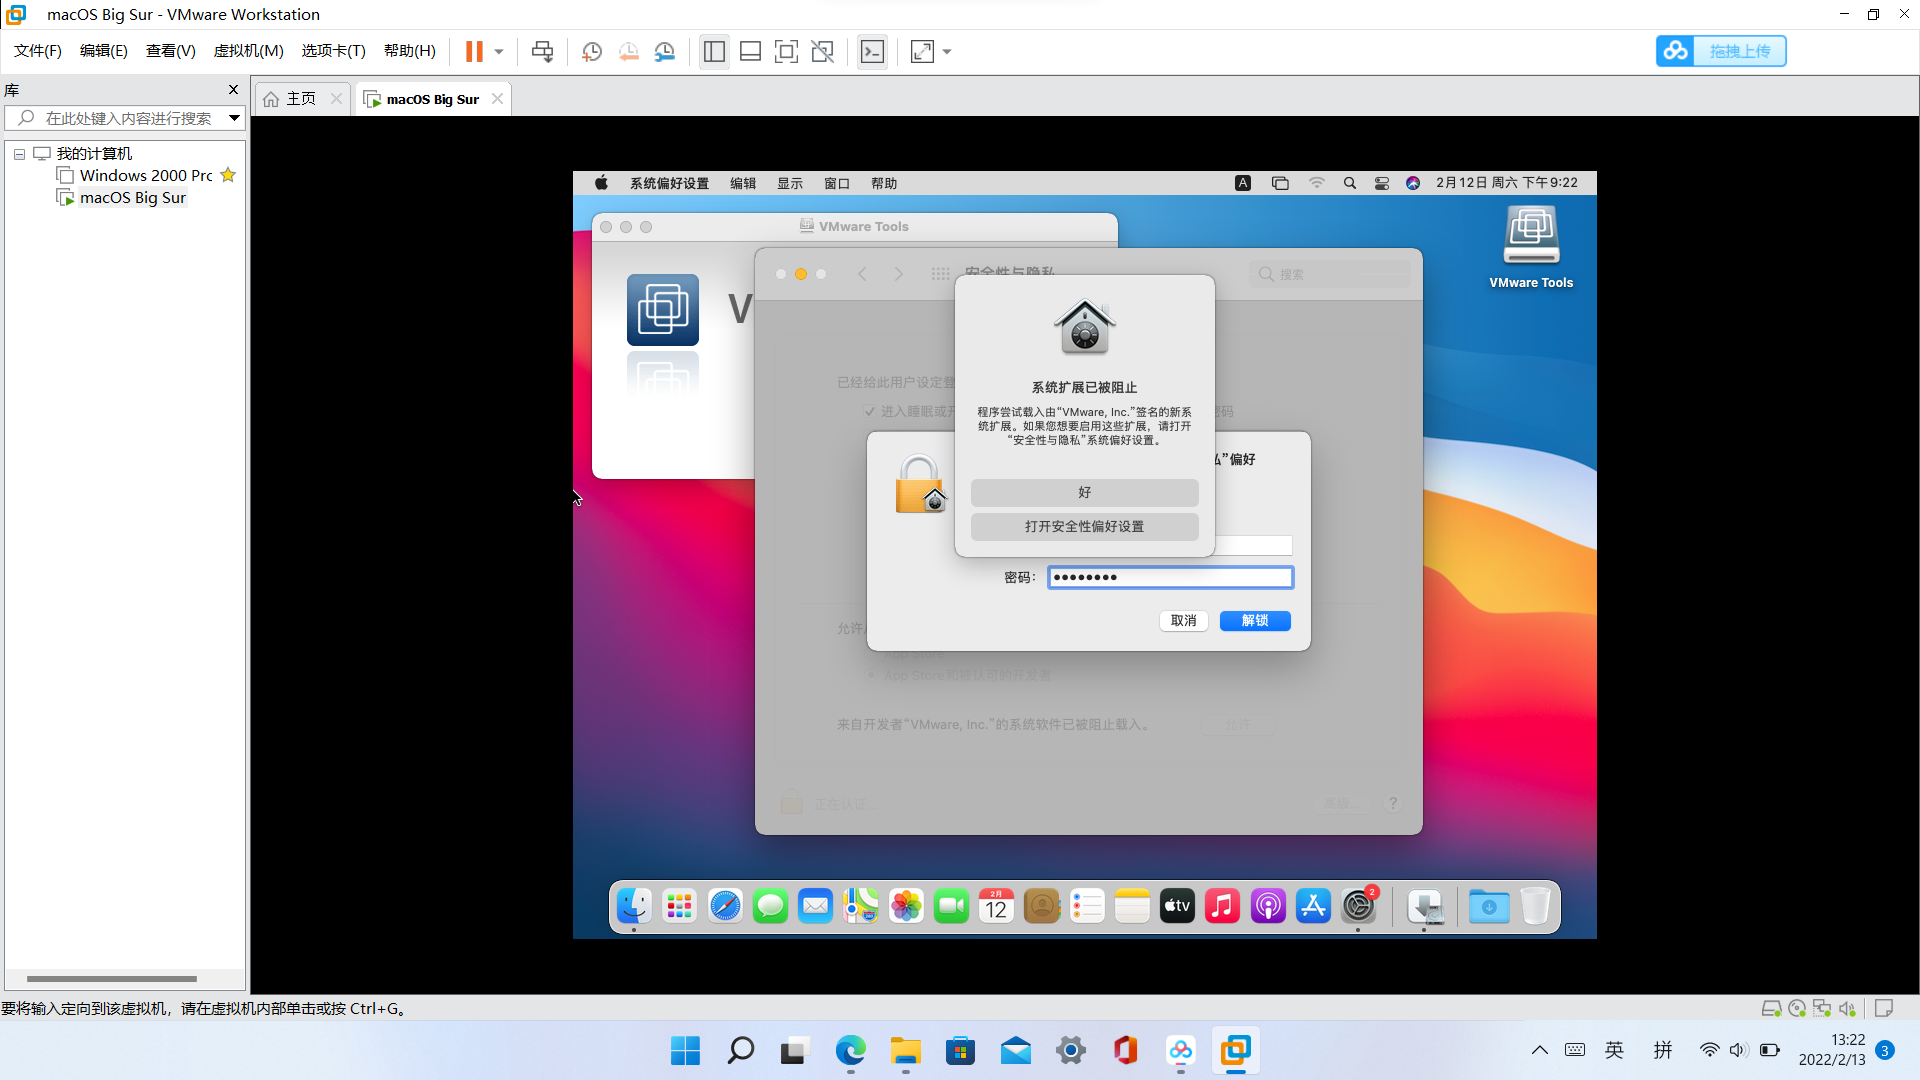Screen dimensions: 1920x1080
Task: Expand the stretch guest options dropdown arrow
Action: (947, 51)
